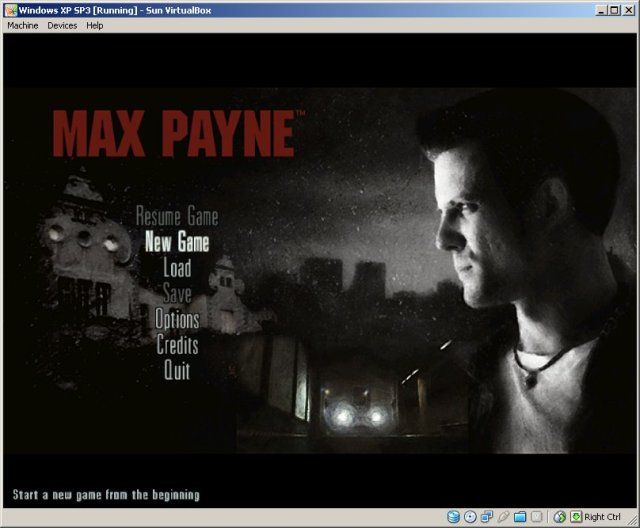Click the CD/DVD drive status icon
640x528 pixels.
pos(470,517)
